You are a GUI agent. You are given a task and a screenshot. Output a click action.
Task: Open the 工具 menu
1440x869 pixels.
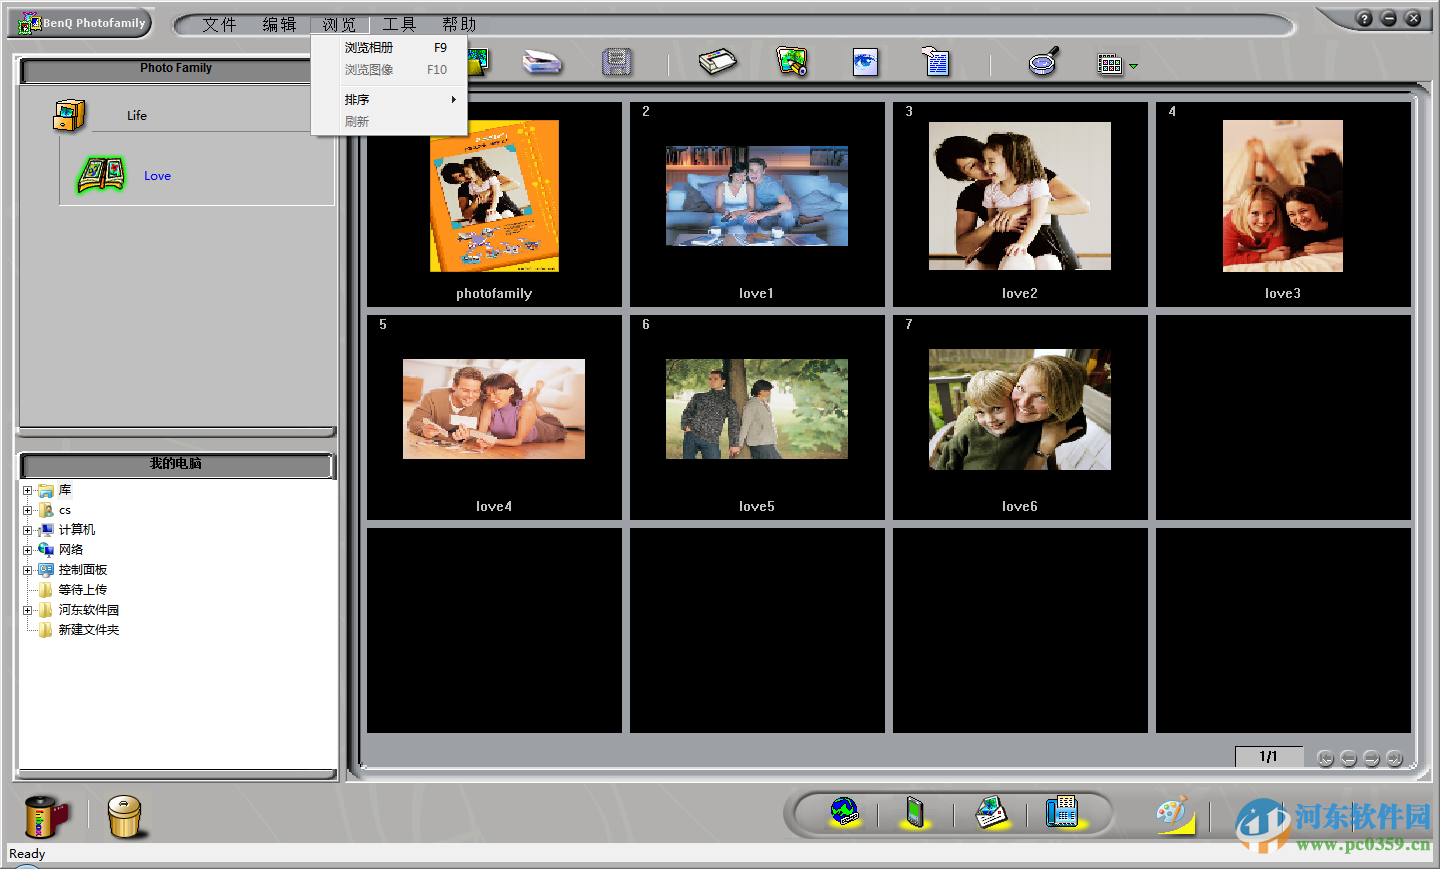pos(398,24)
